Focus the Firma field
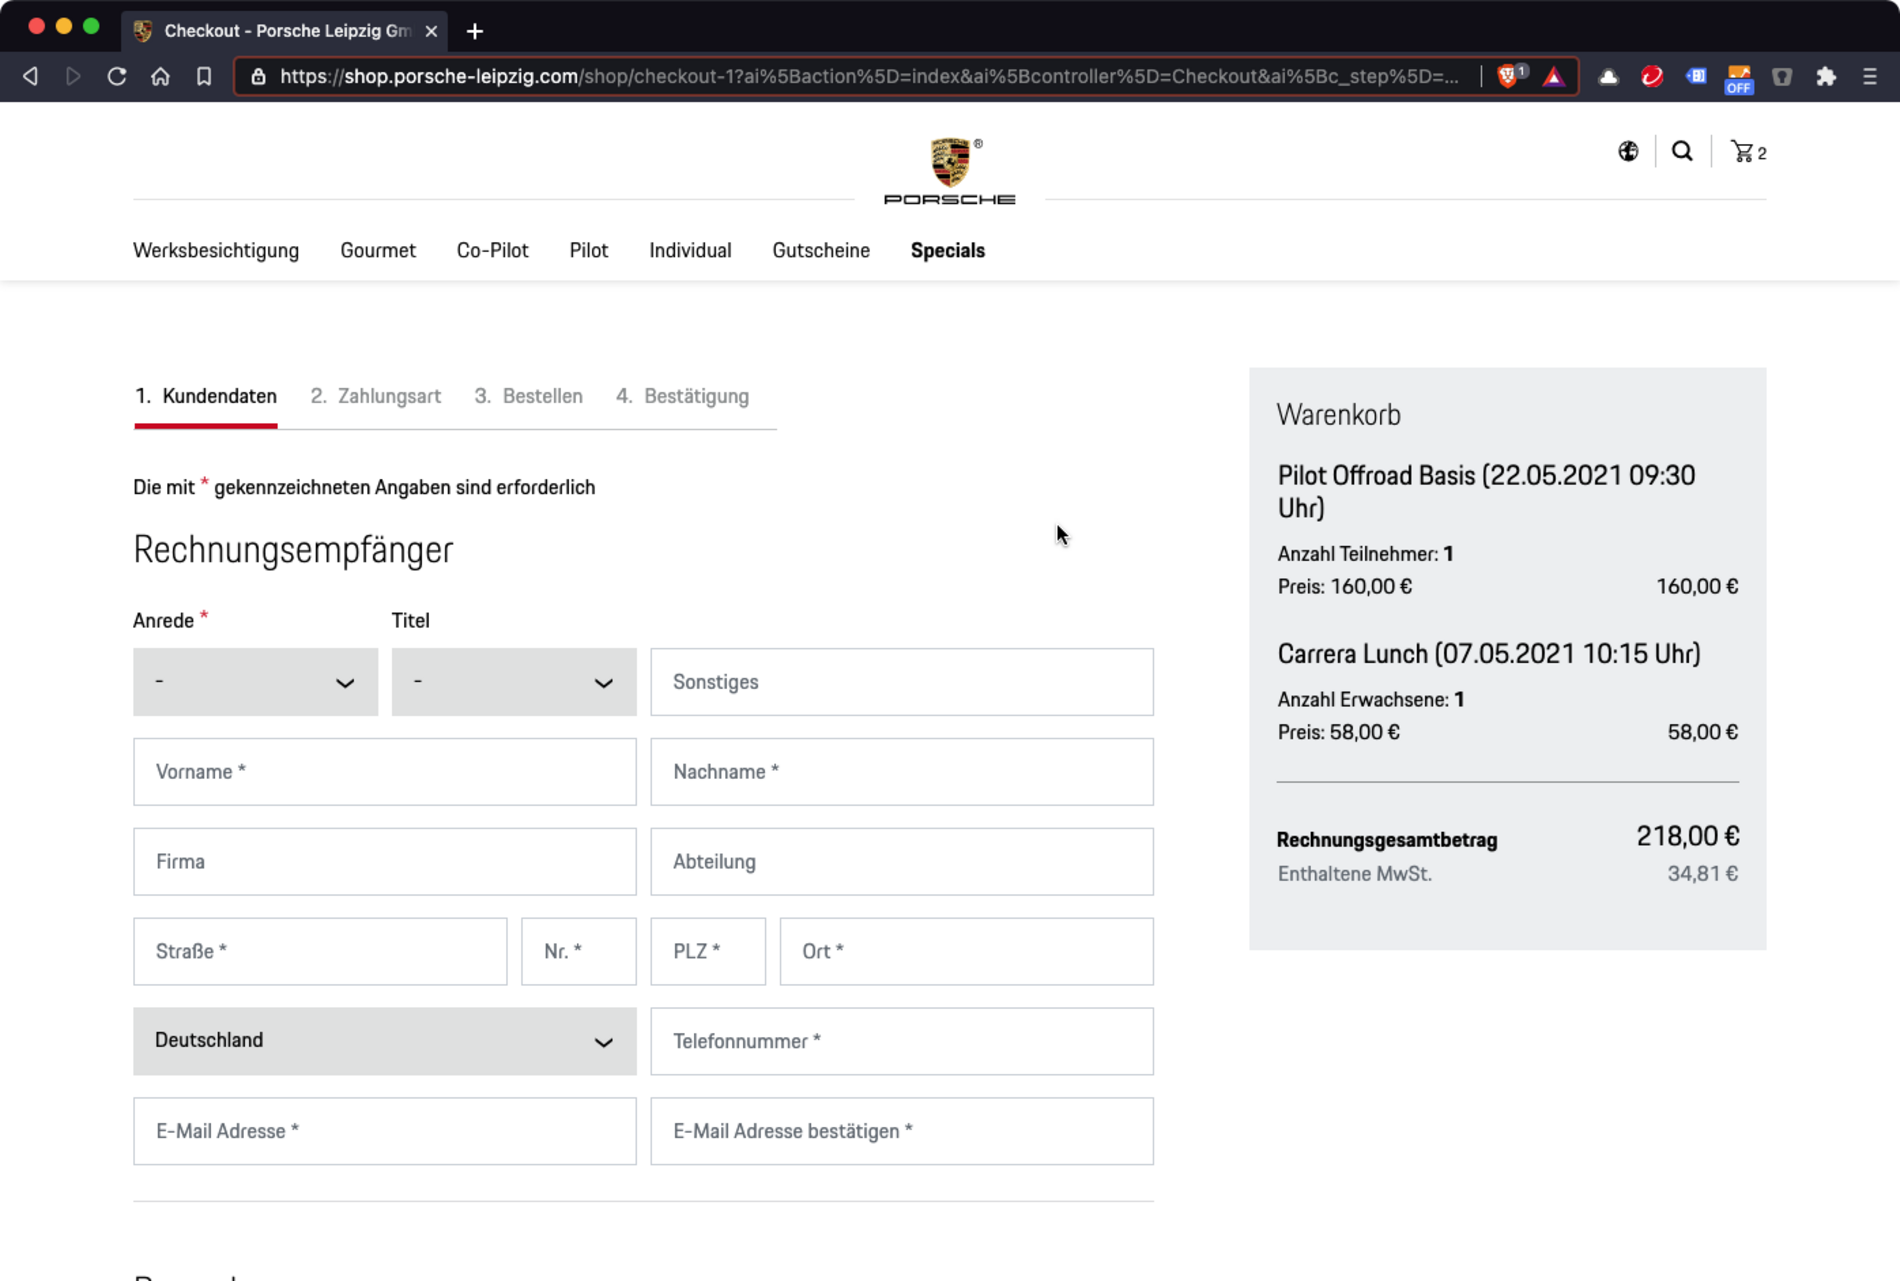 coord(385,862)
